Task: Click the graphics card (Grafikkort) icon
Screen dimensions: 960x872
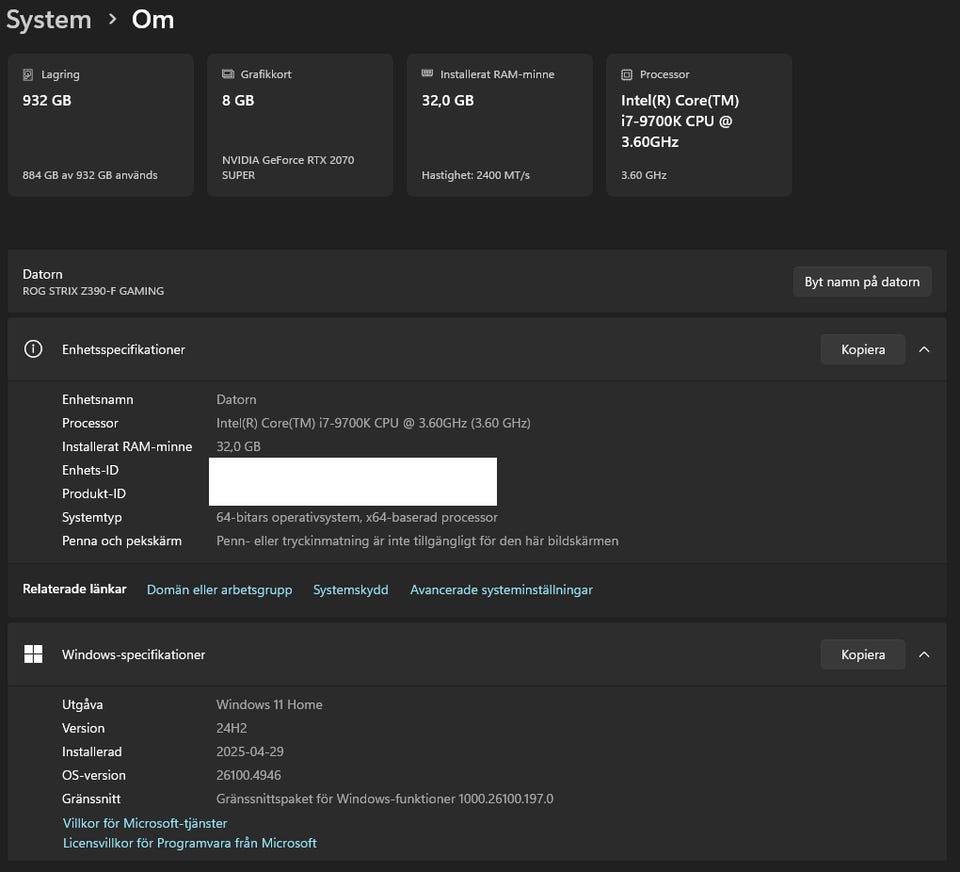Action: click(x=227, y=74)
